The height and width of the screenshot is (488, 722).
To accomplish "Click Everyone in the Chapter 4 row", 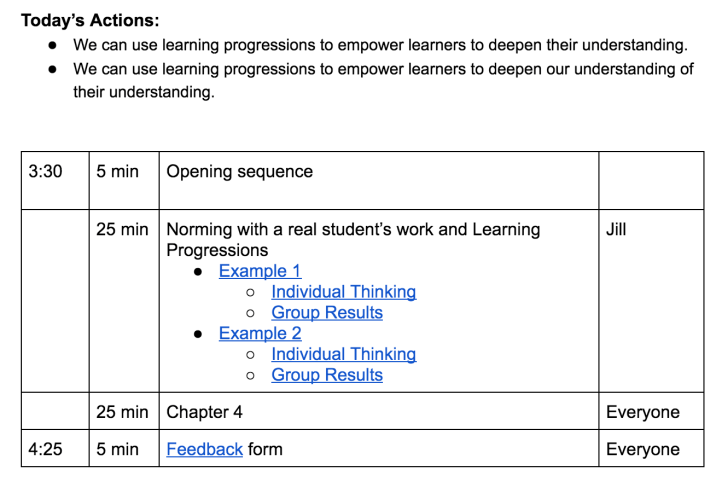I will coord(643,412).
